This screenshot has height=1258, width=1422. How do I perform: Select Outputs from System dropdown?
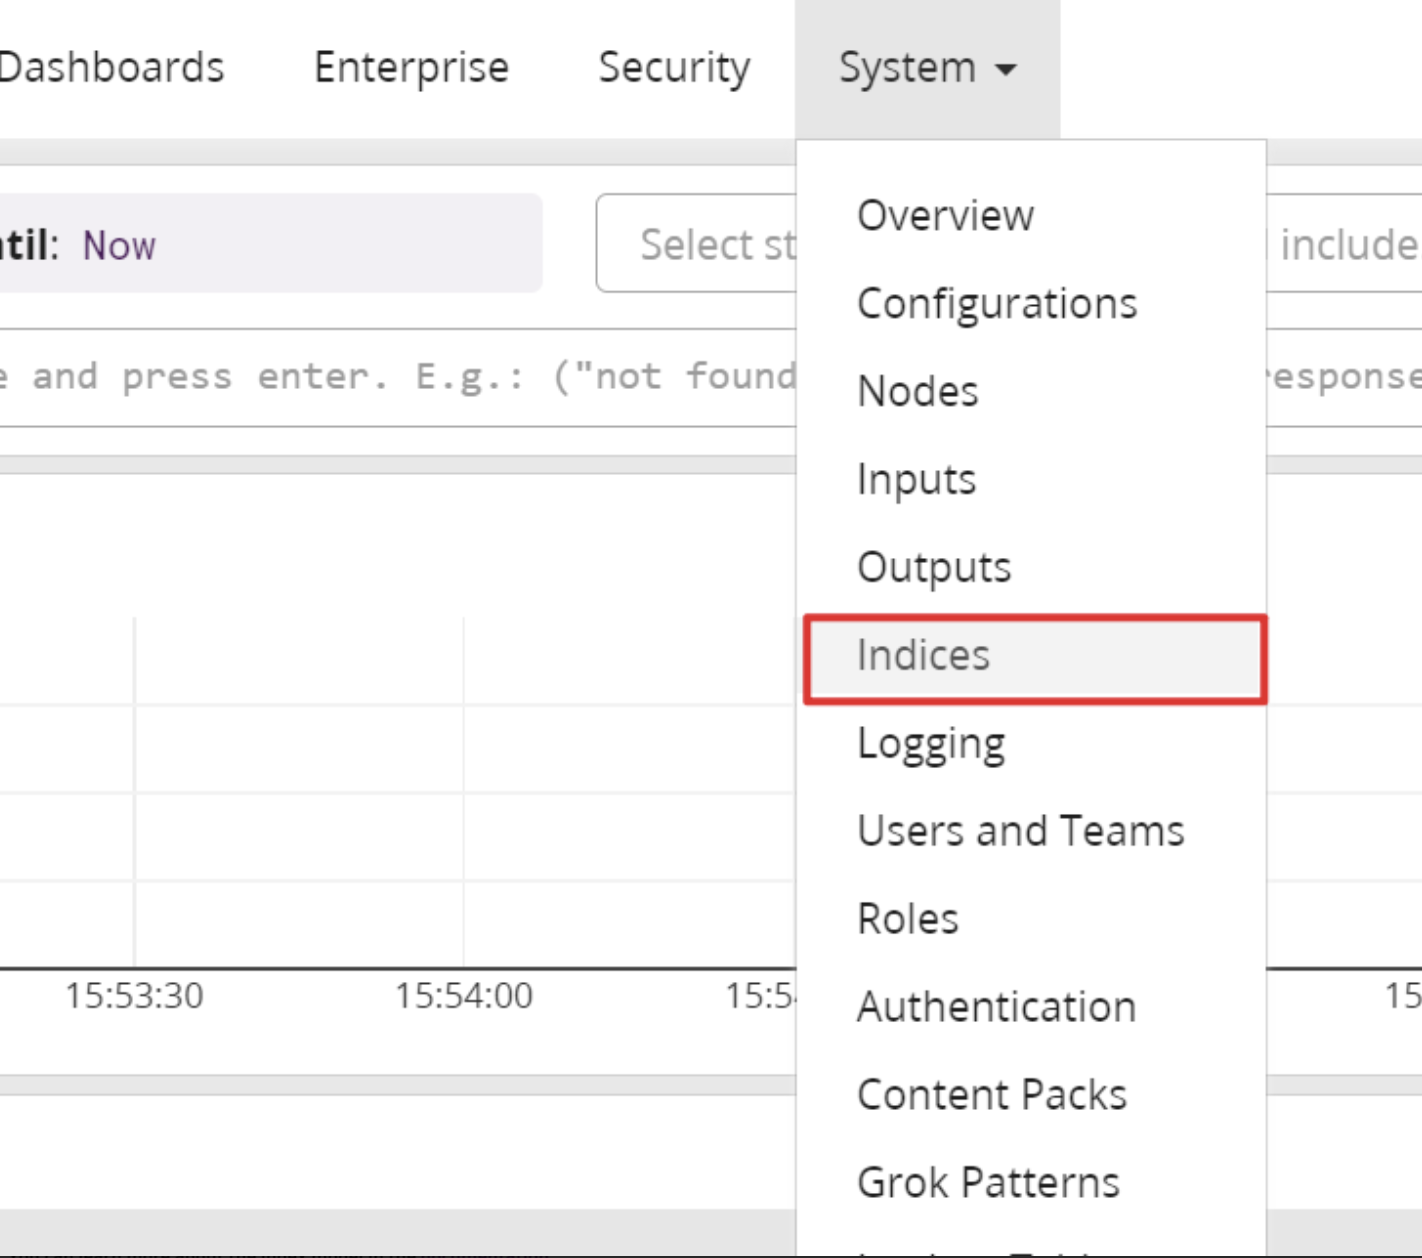(x=933, y=567)
